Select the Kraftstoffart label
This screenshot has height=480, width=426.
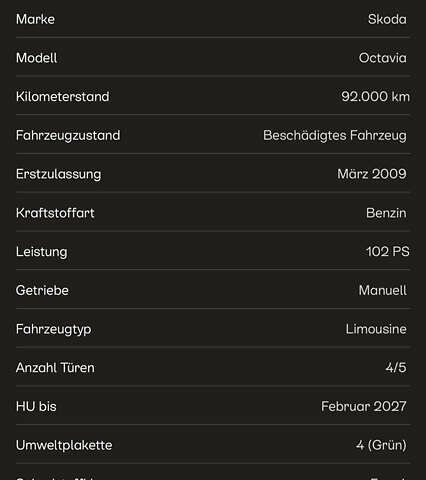[x=55, y=213]
